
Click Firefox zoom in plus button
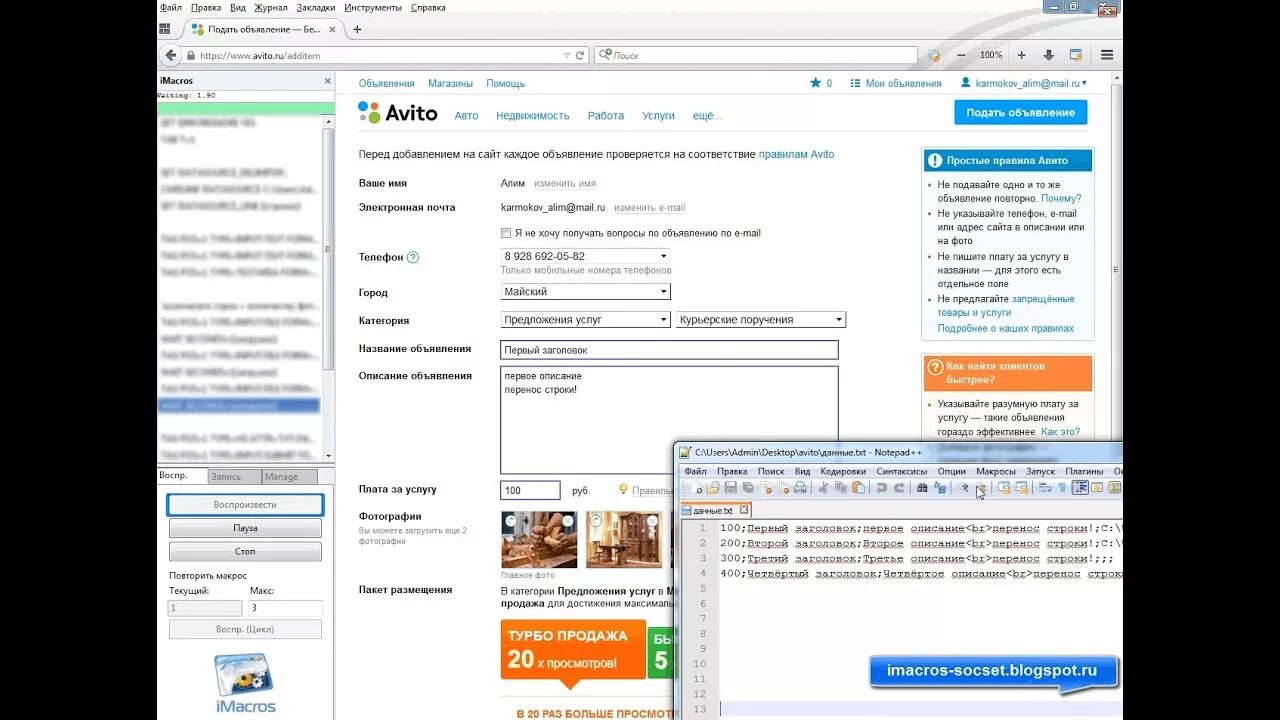[1021, 55]
